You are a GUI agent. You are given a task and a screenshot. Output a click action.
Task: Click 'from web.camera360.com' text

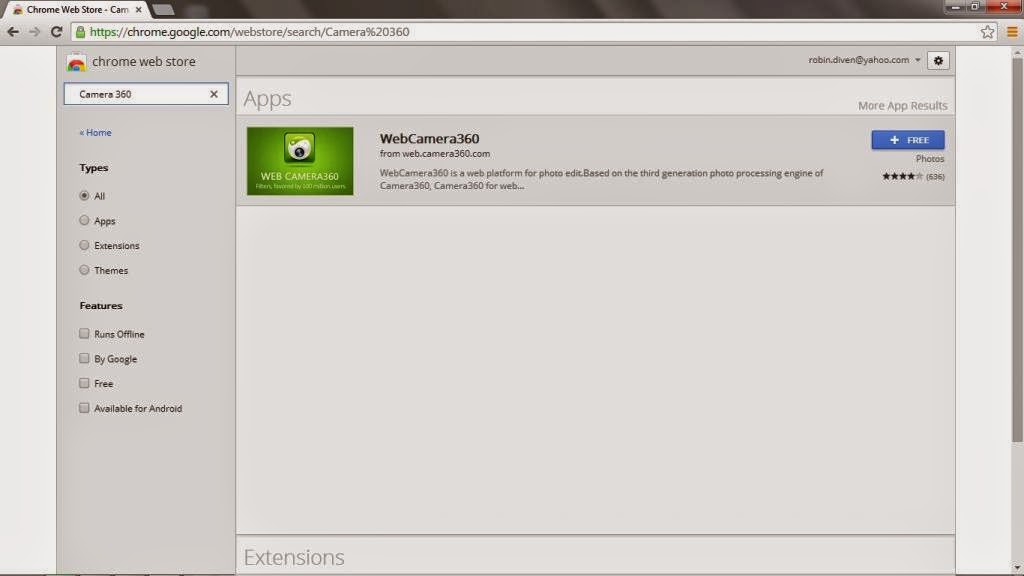(x=435, y=153)
